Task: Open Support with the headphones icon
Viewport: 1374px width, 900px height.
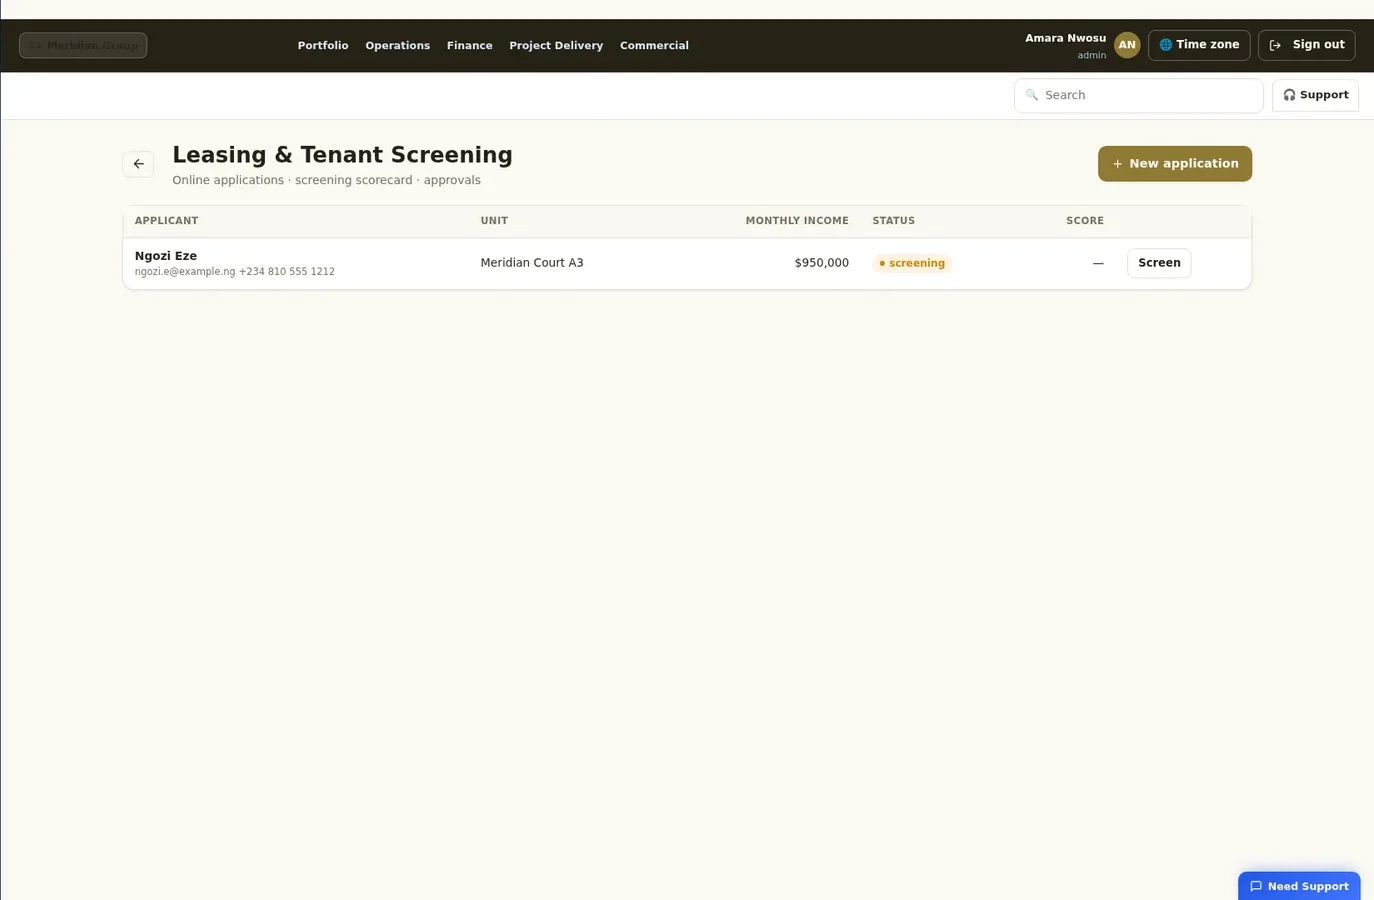Action: (1315, 95)
